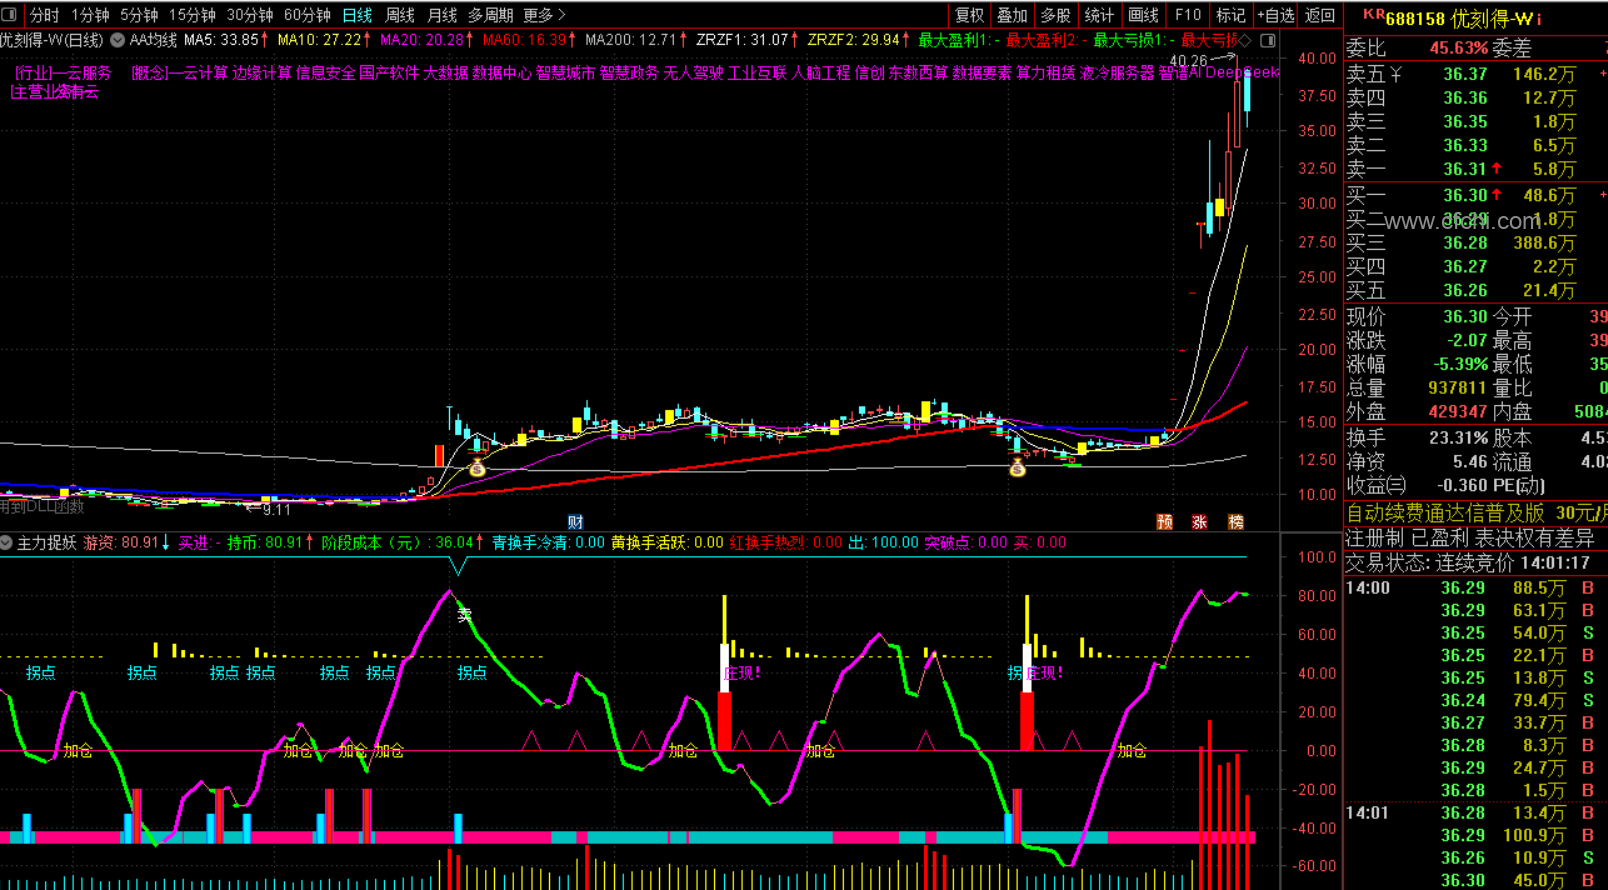Click the 预 forecast icon
The image size is (1608, 890).
[1164, 522]
